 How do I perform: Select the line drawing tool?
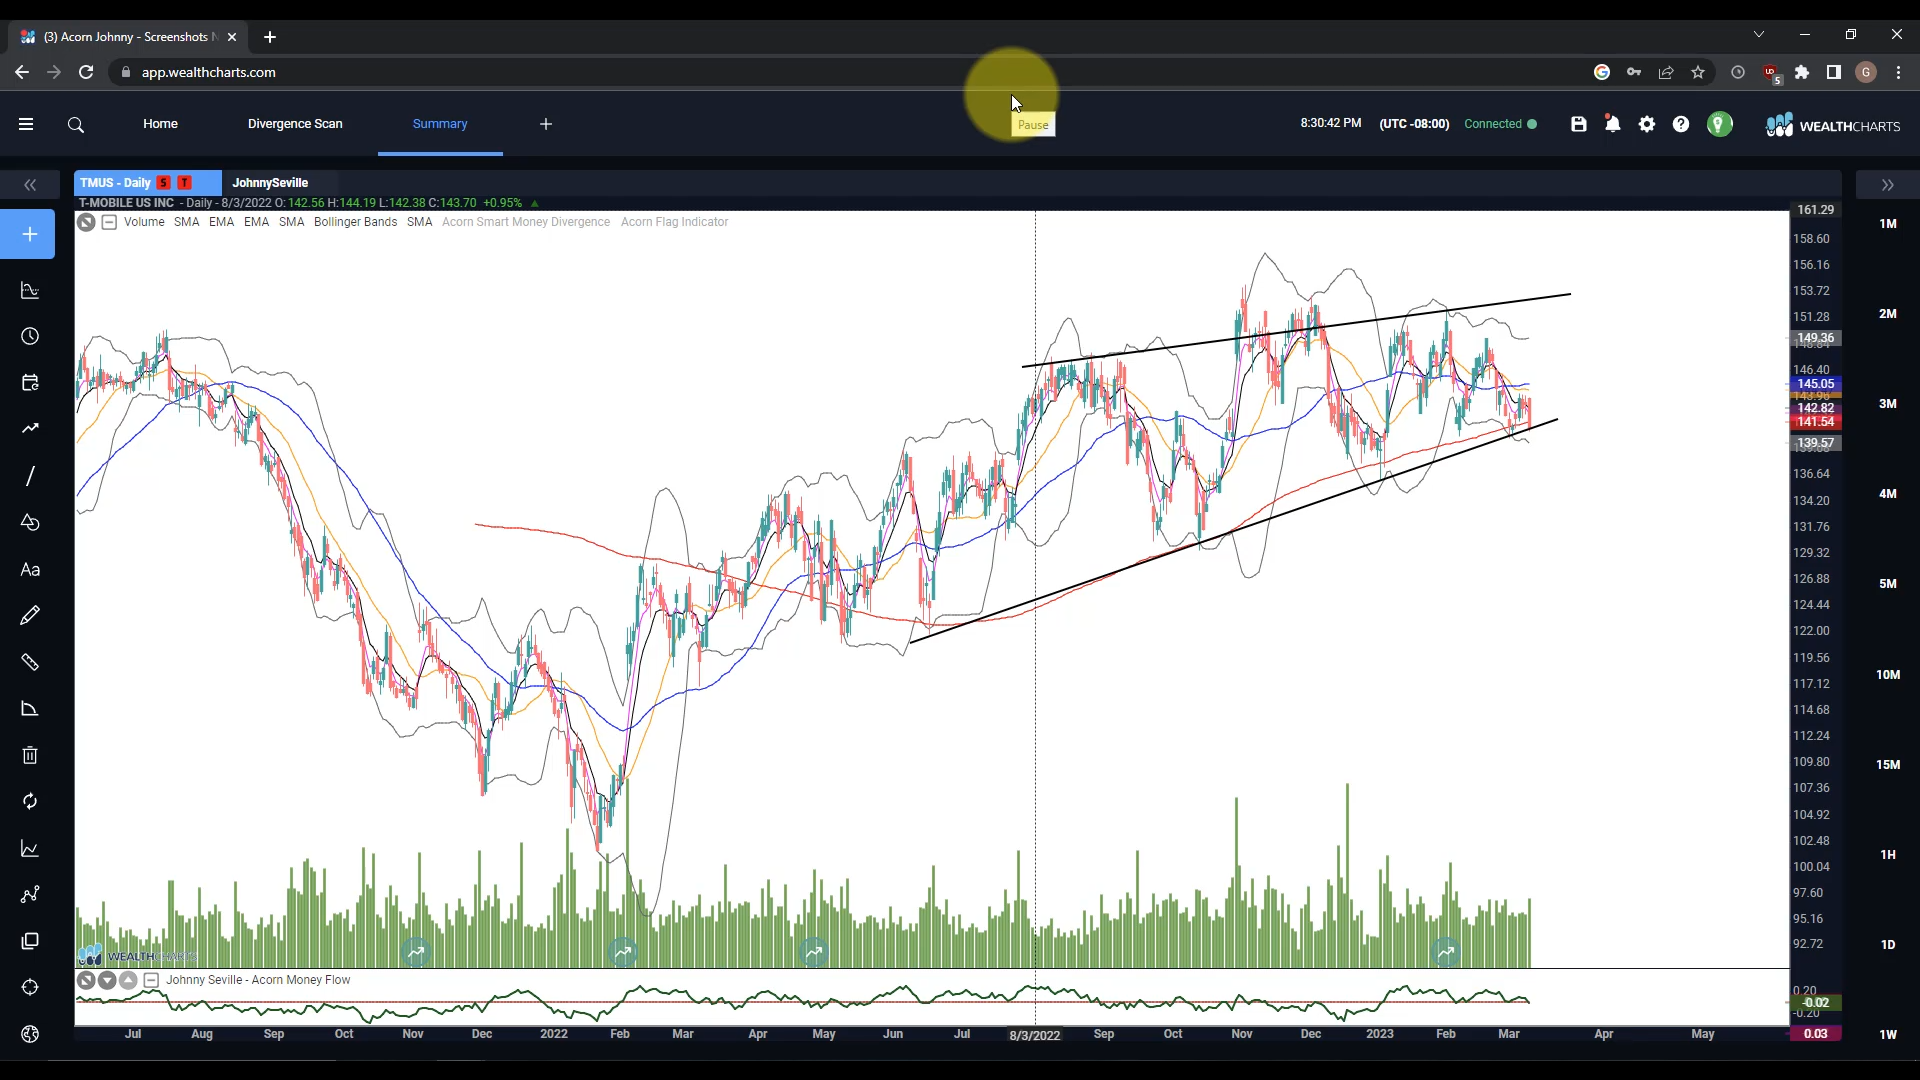click(30, 476)
